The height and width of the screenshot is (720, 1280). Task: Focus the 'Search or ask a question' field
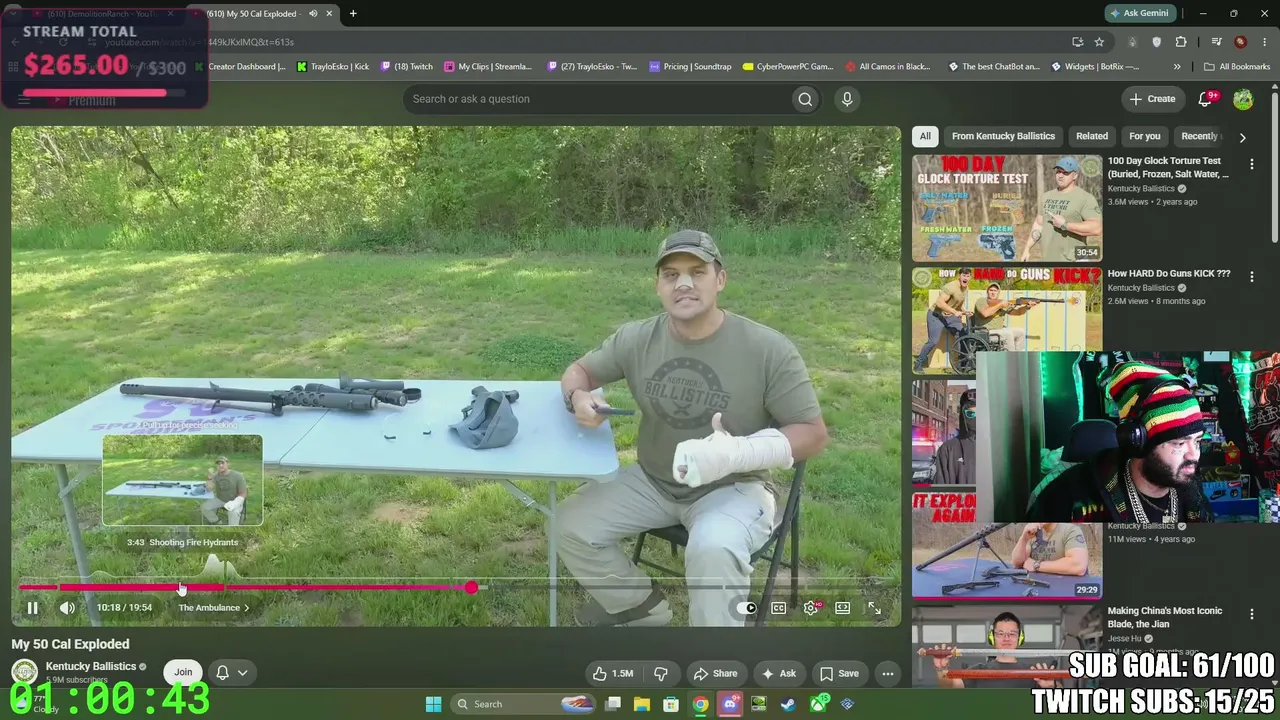point(597,99)
